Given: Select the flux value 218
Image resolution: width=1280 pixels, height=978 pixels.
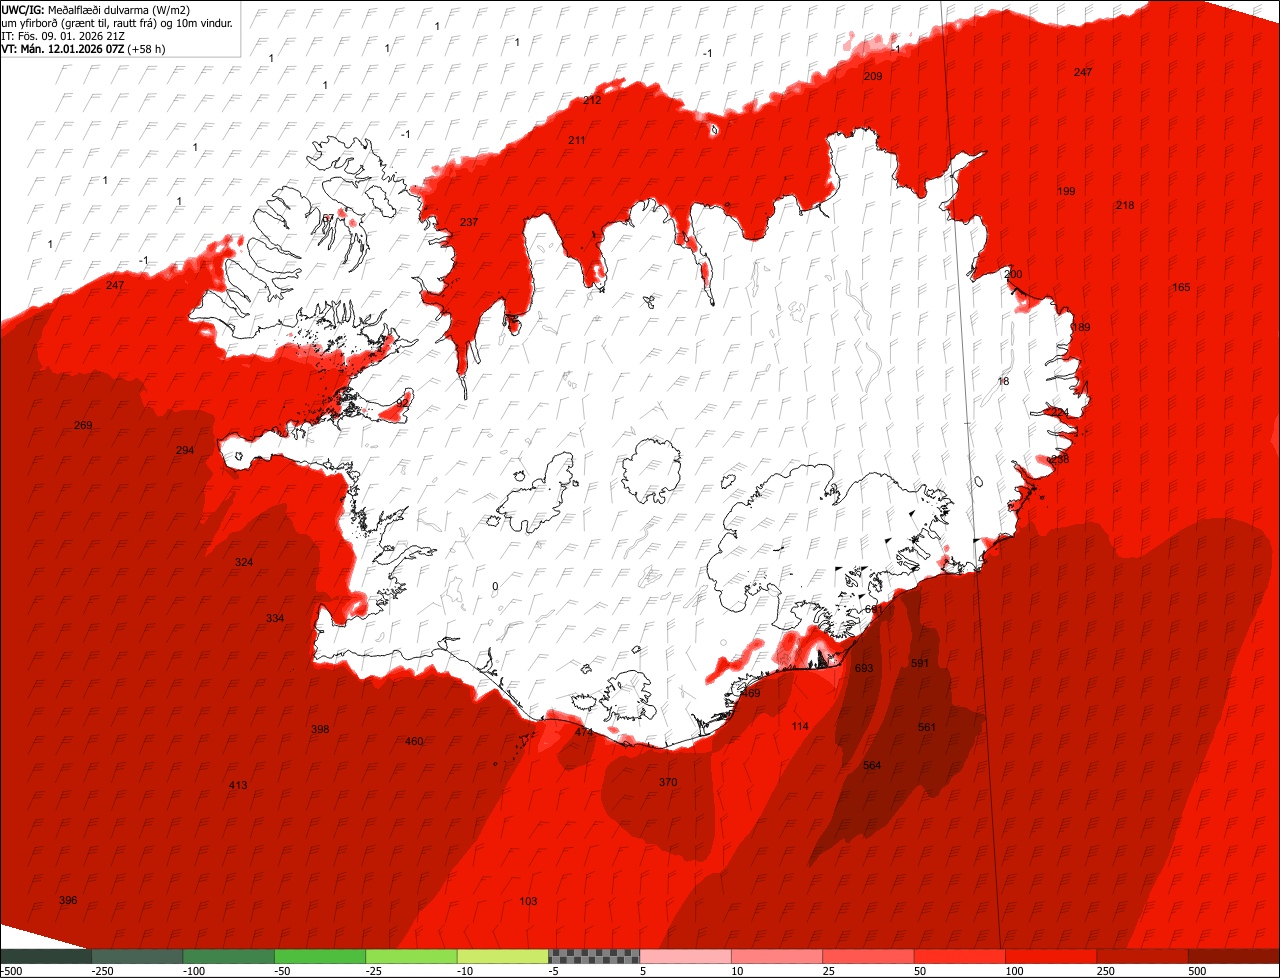Looking at the screenshot, I should [x=1125, y=205].
